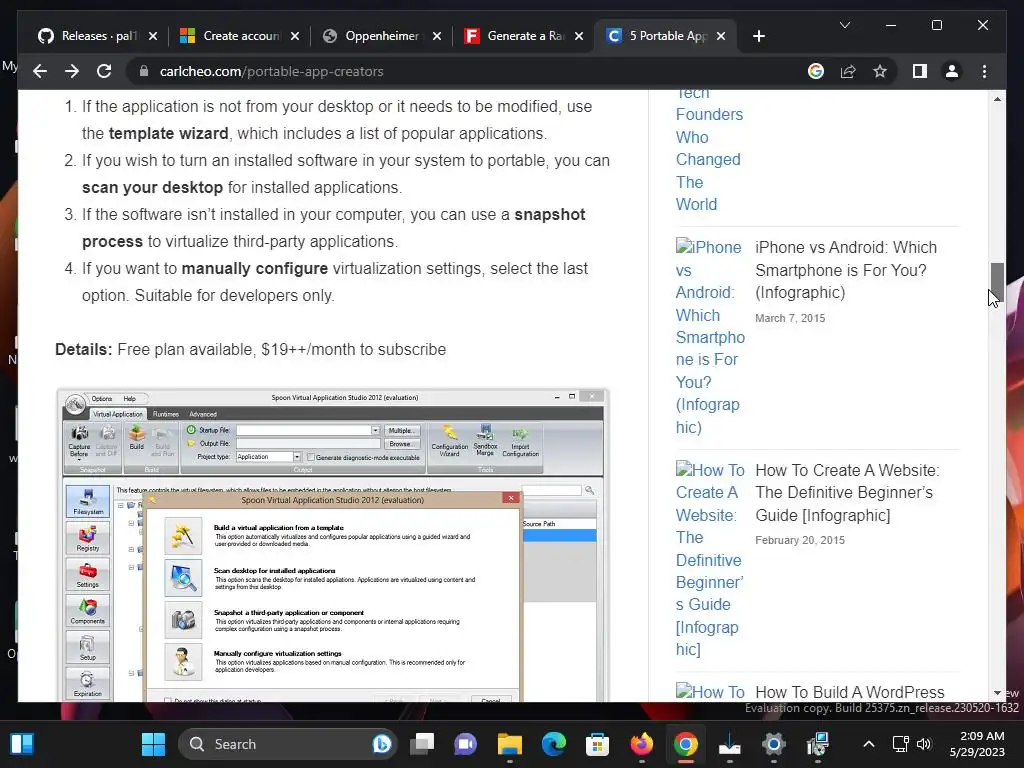Expand the tab search dropdown
This screenshot has height=768, width=1024.
(x=844, y=25)
